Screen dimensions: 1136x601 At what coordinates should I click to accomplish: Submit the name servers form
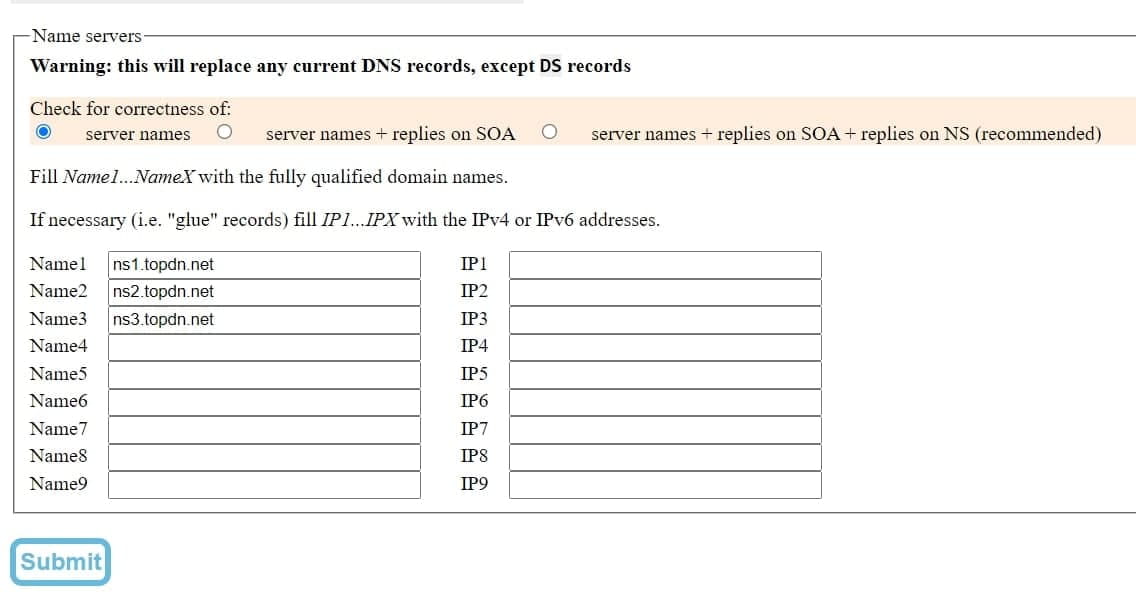[61, 562]
